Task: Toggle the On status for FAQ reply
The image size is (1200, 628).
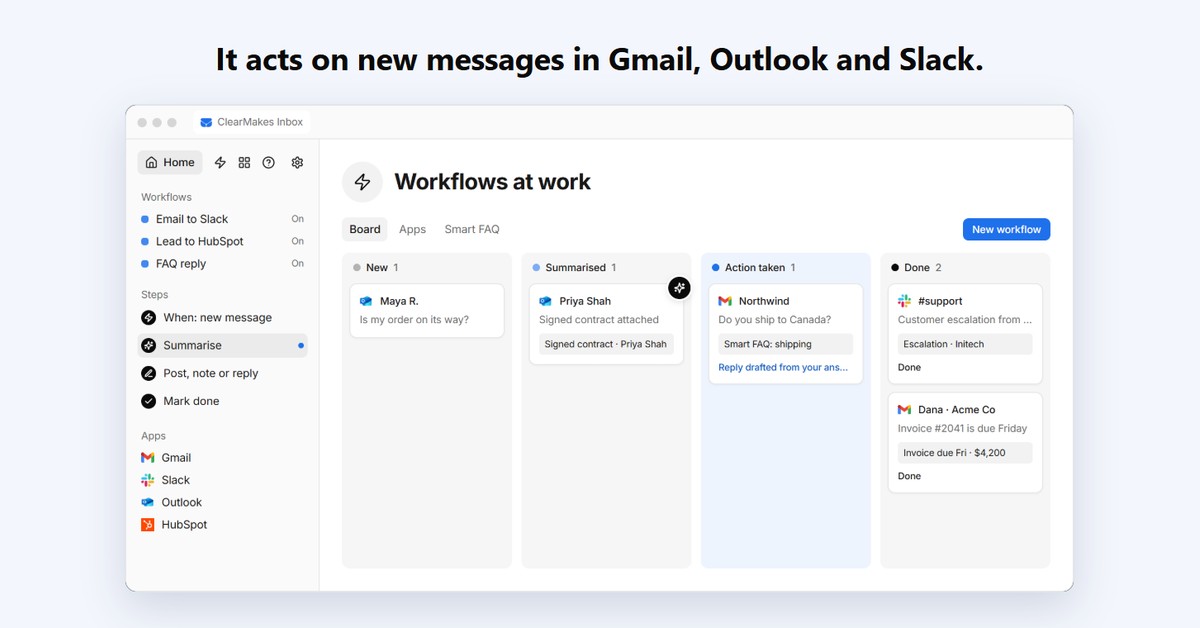Action: (298, 264)
